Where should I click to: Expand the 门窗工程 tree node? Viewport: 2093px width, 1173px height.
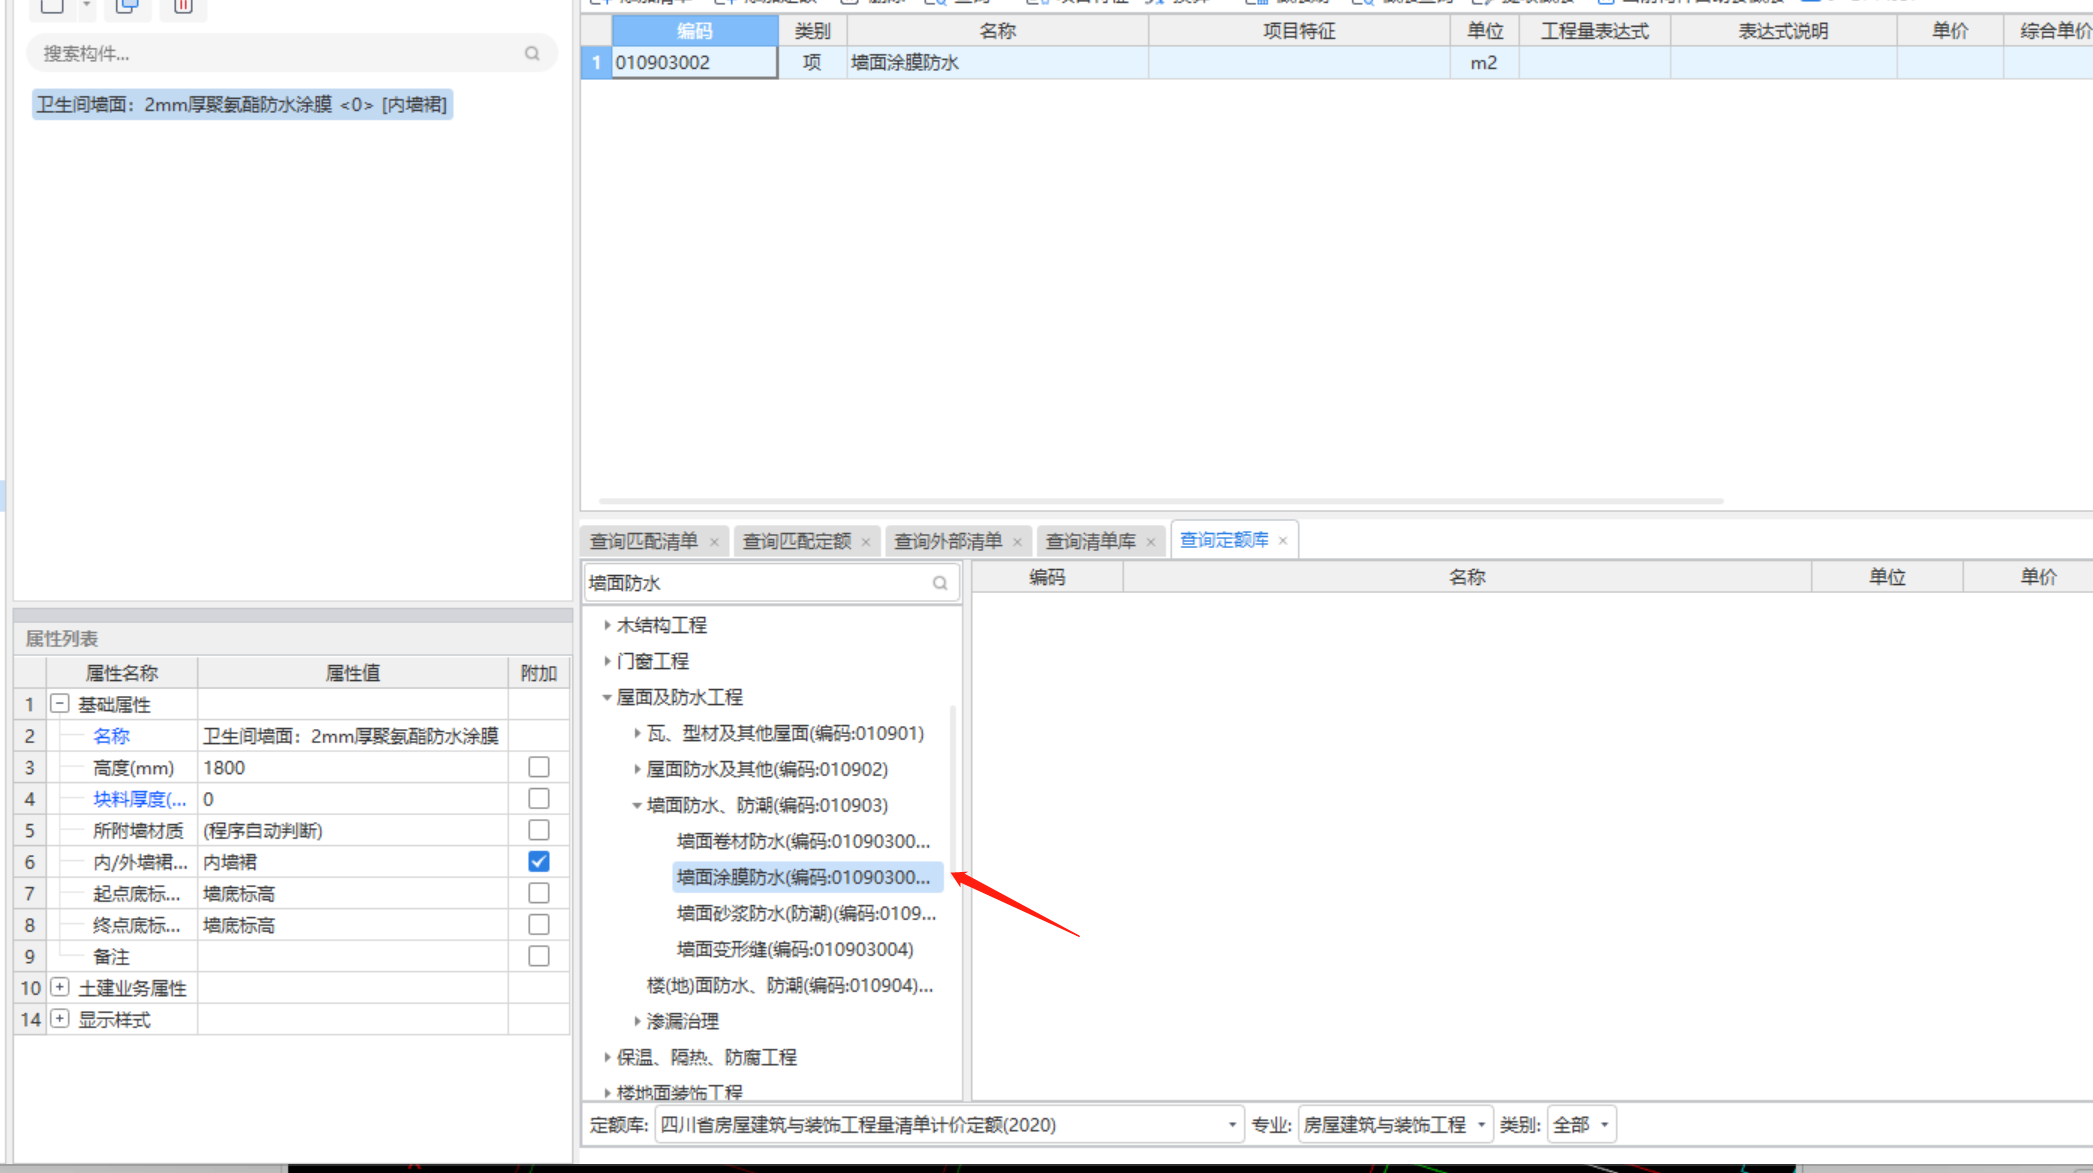(x=607, y=661)
